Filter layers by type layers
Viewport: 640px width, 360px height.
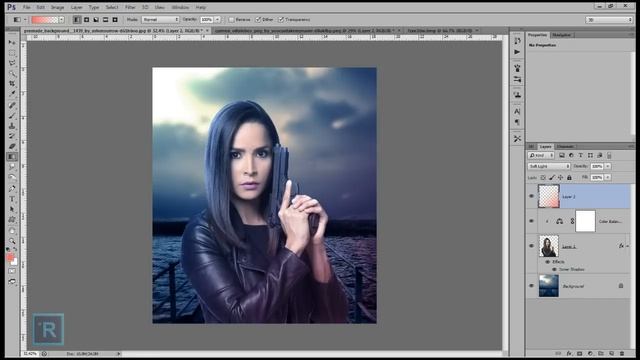tap(580, 156)
